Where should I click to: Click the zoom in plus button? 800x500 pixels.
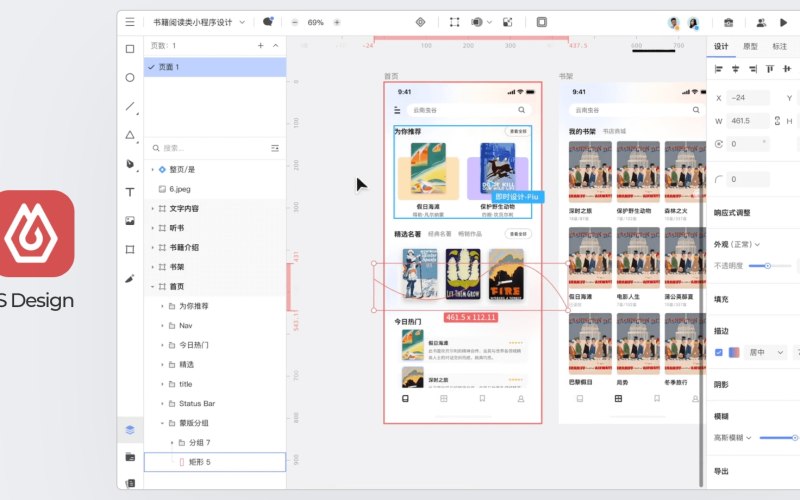click(337, 22)
